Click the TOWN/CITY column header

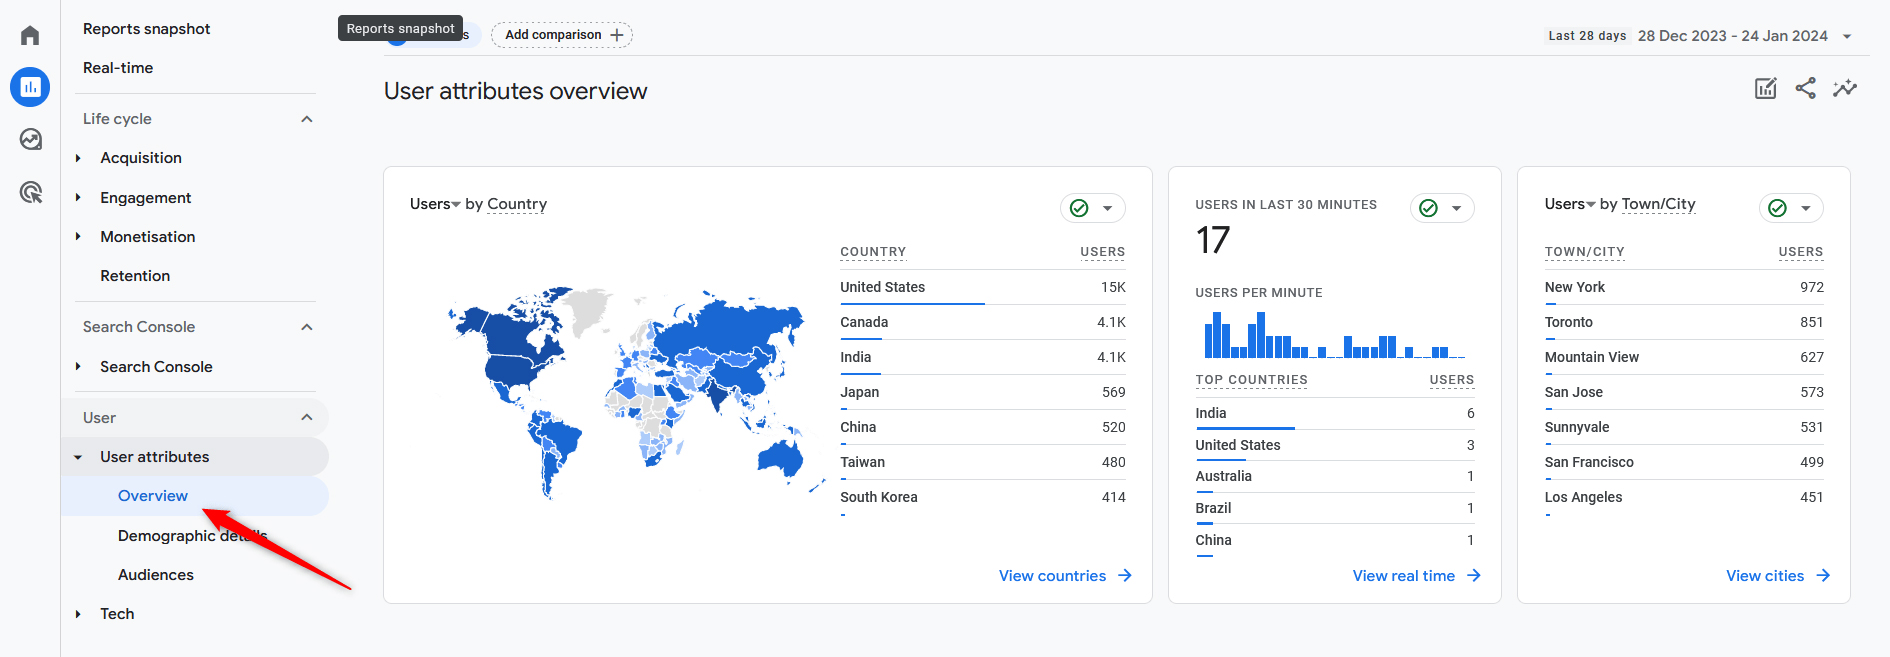[1584, 252]
